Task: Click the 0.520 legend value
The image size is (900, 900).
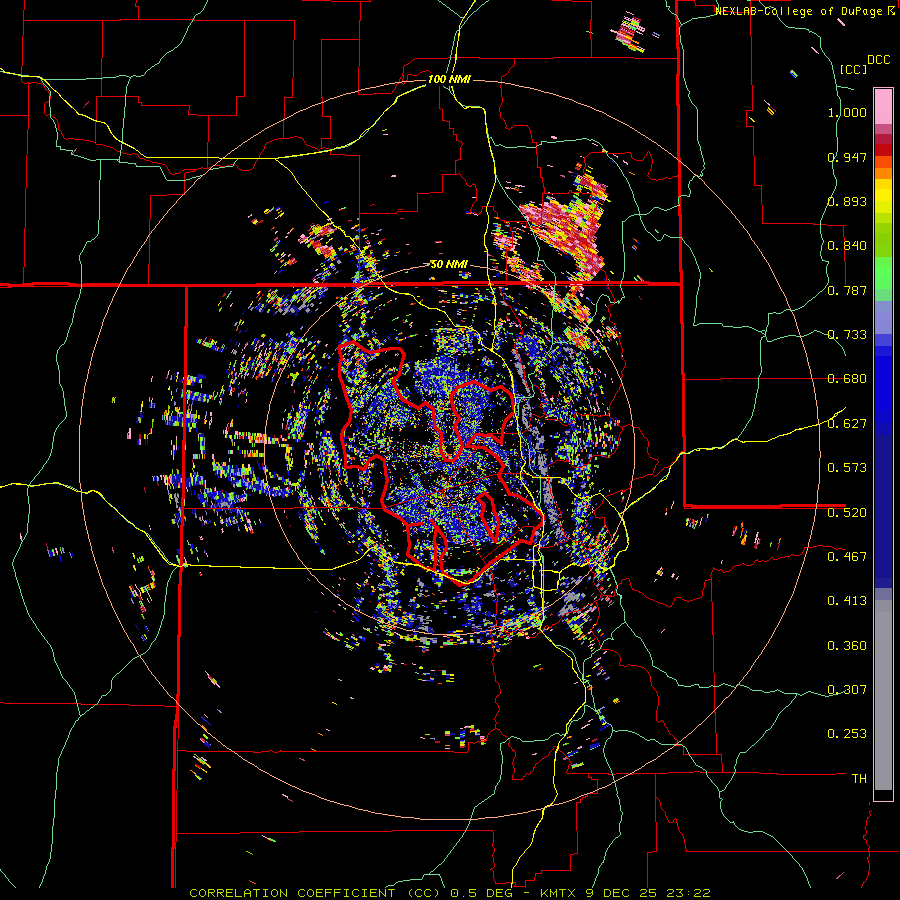Action: coord(847,513)
